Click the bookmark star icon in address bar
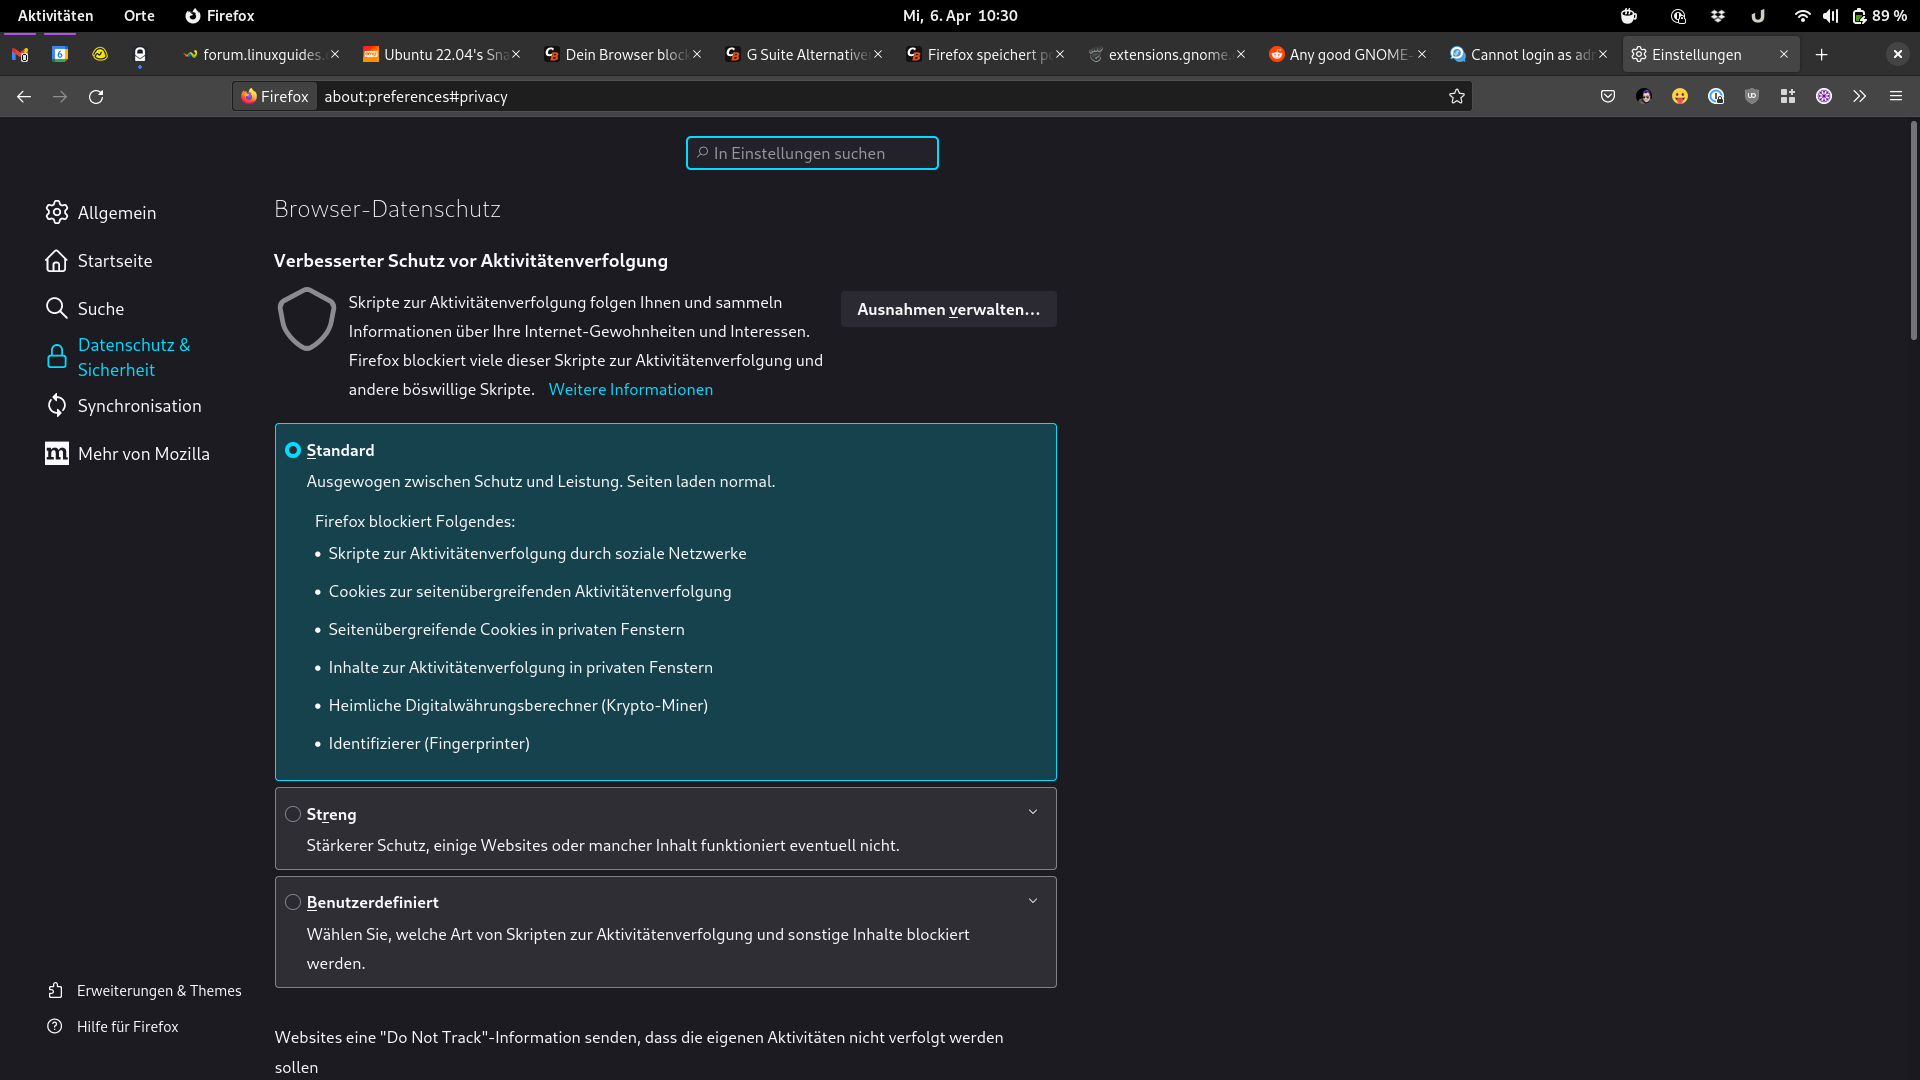Screen dimensions: 1920x1080 click(x=1456, y=96)
